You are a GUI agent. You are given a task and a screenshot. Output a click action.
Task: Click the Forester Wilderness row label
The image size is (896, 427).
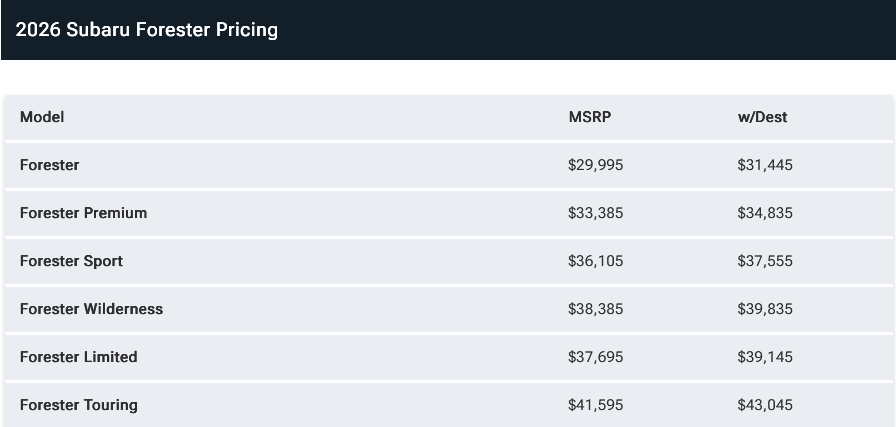pos(91,309)
